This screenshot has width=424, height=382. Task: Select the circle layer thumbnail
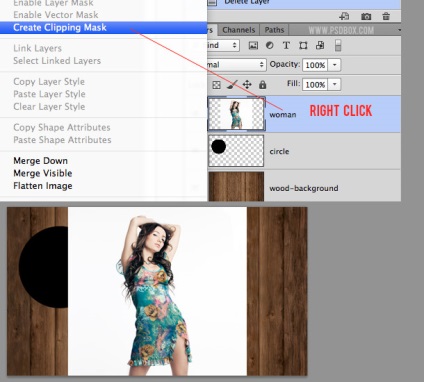click(236, 151)
